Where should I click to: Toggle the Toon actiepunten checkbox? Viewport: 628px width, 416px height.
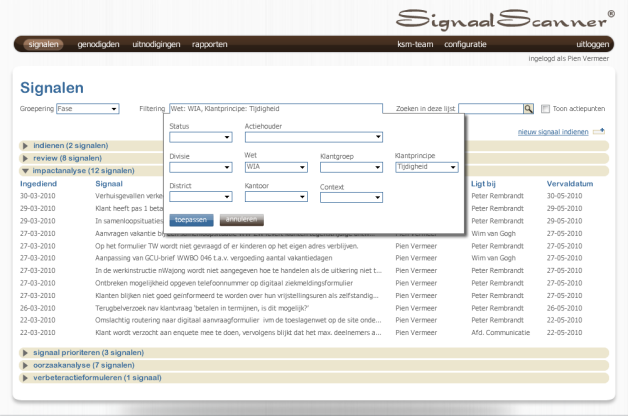coord(545,109)
